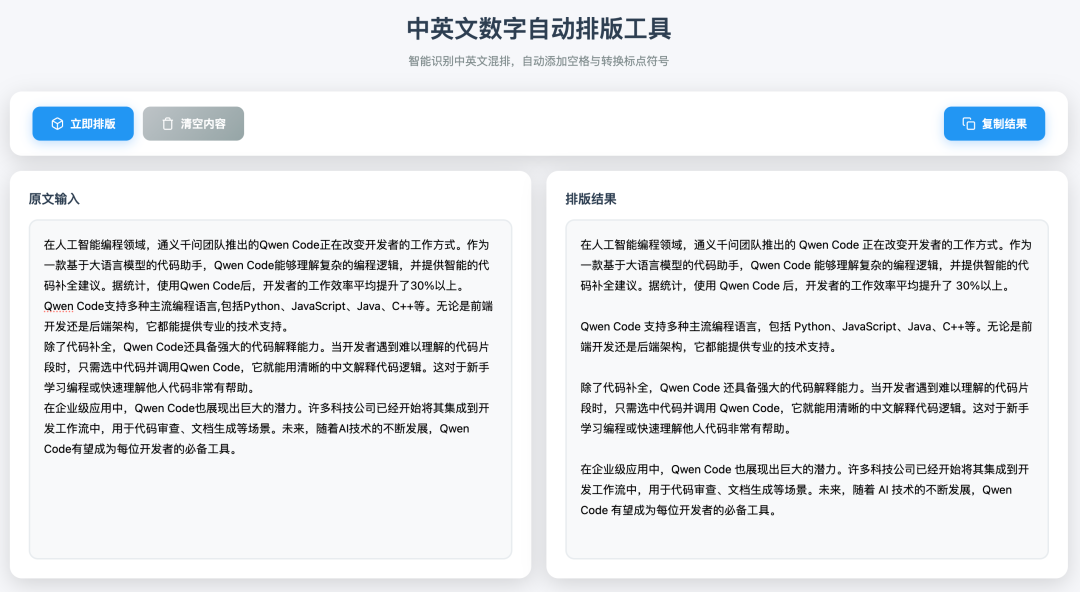Click the 排版结果 panel heading
Viewport: 1080px width, 592px height.
(591, 199)
